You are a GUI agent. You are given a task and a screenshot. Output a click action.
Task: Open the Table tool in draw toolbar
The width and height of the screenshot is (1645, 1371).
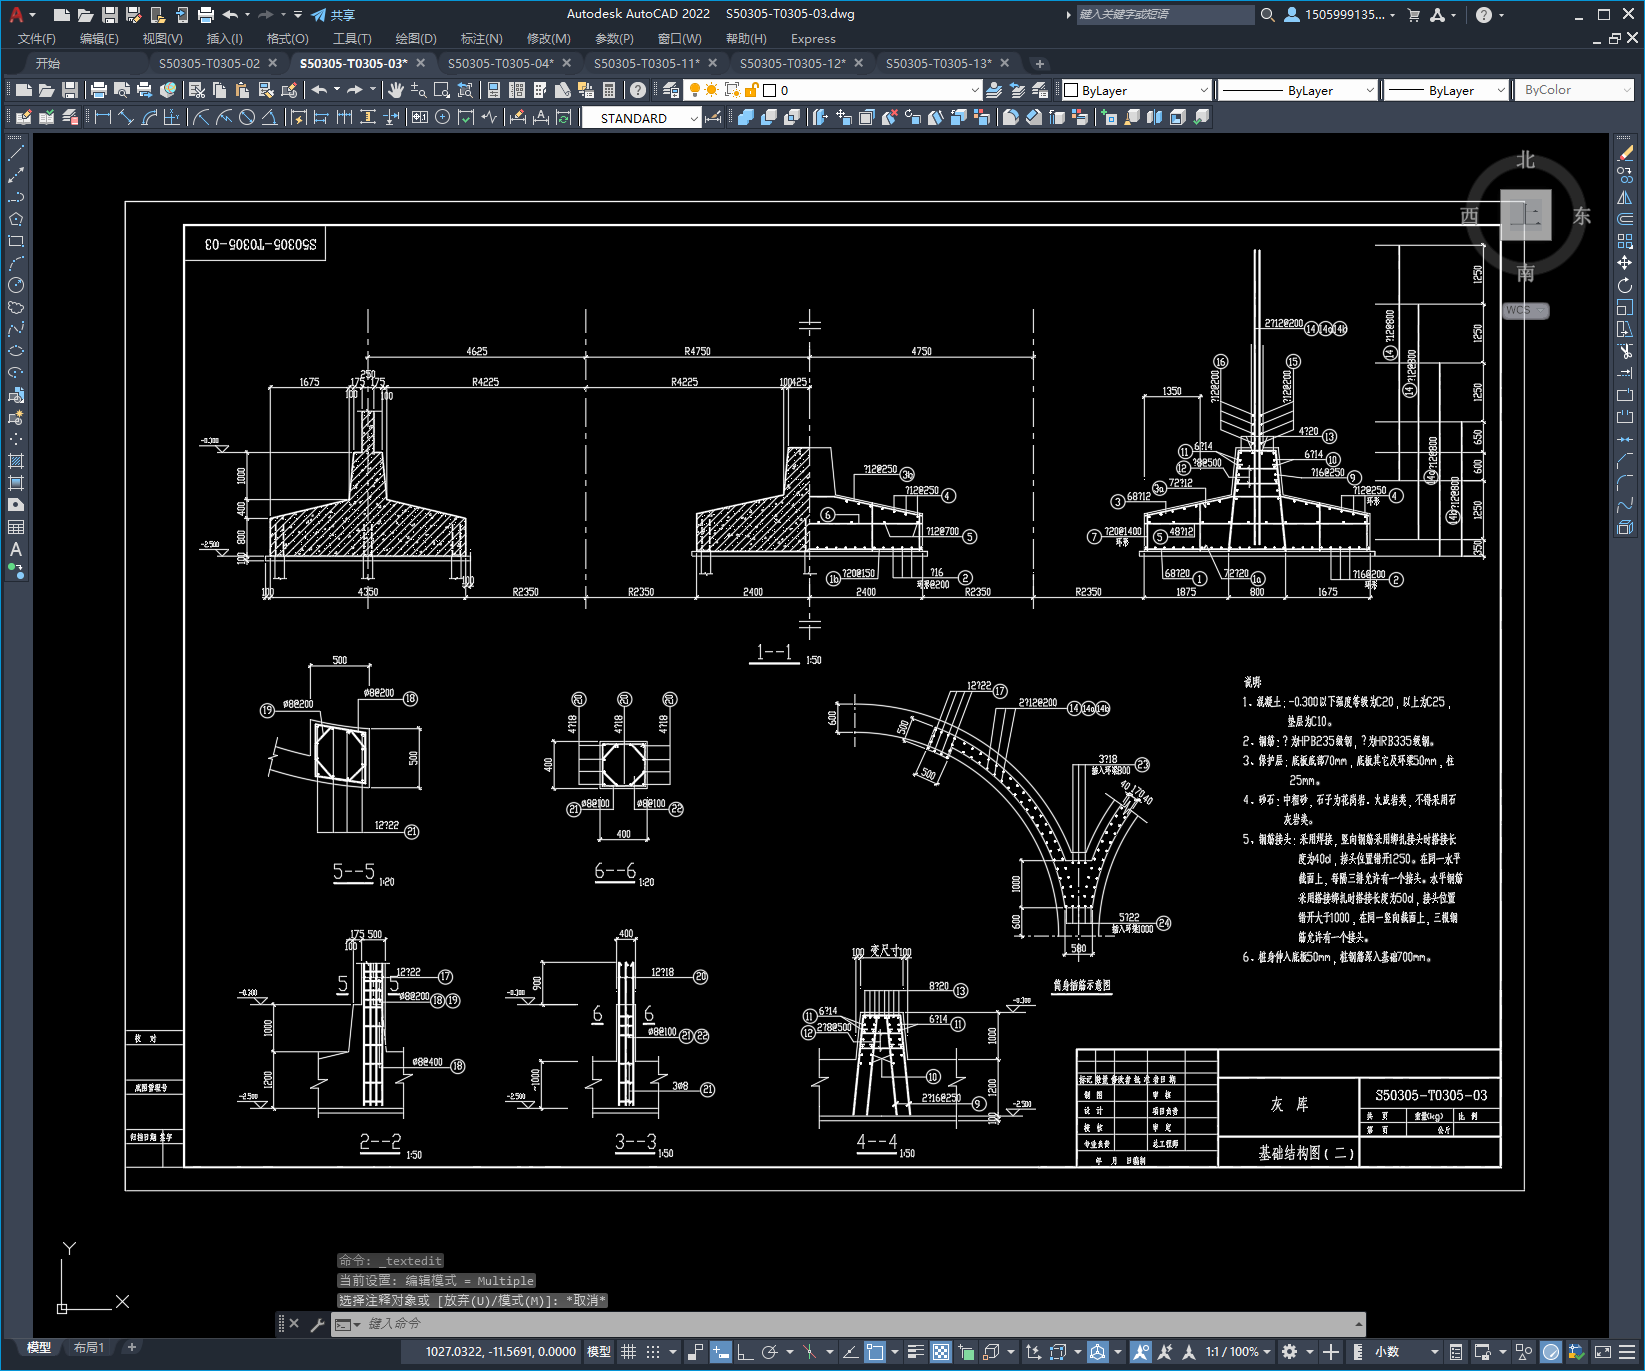(16, 527)
